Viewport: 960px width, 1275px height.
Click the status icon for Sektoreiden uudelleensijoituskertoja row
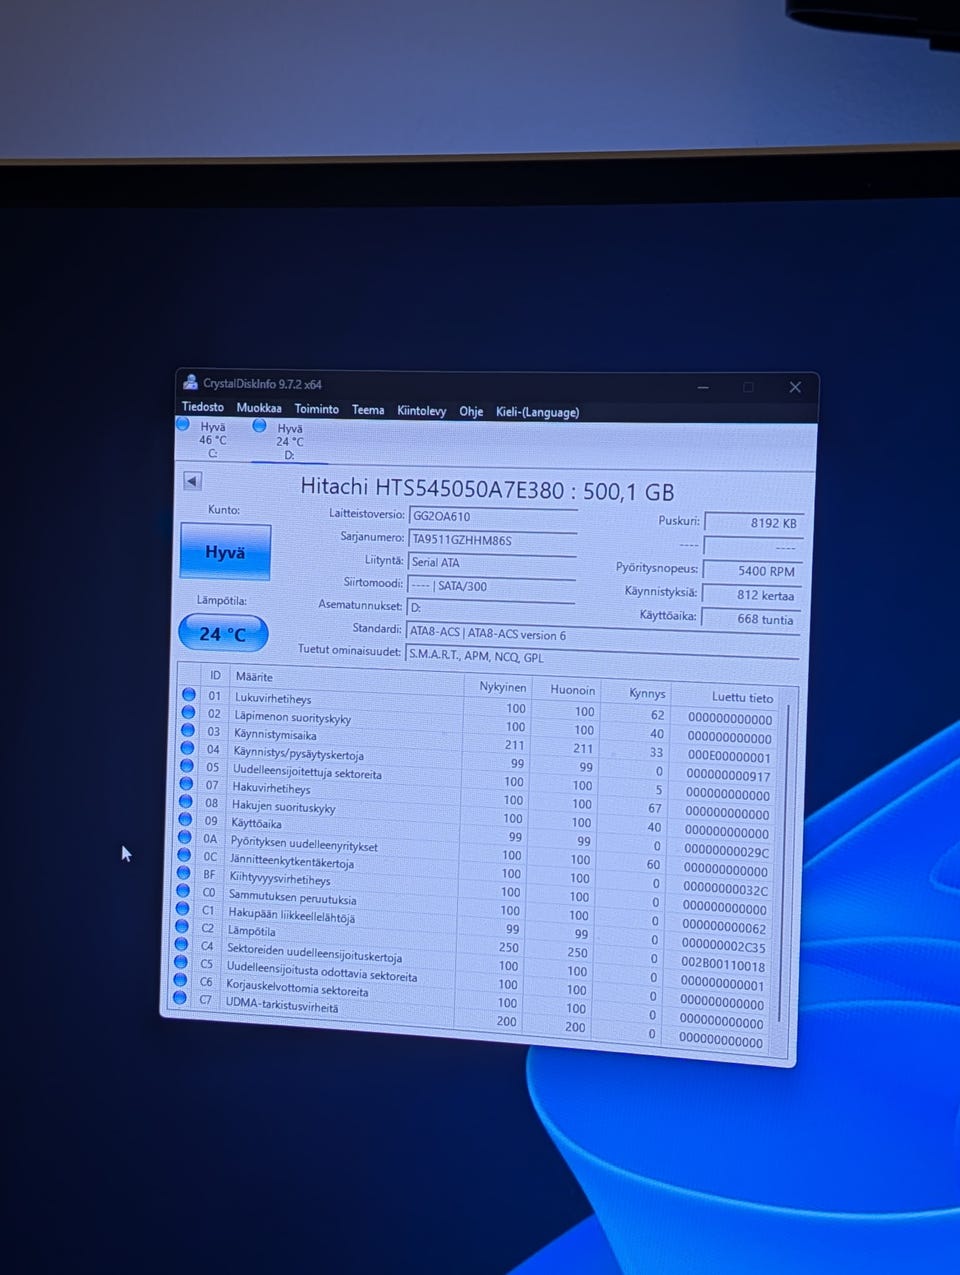pos(181,944)
